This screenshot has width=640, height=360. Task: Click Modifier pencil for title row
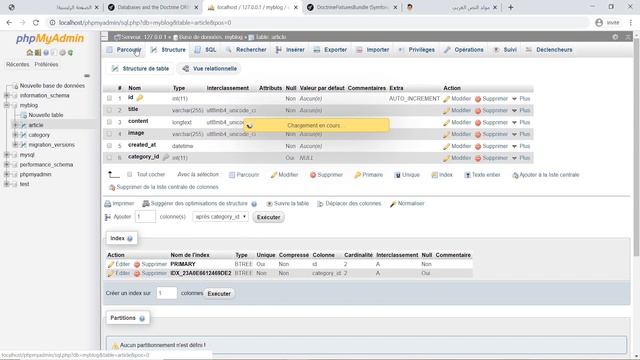pos(457,111)
